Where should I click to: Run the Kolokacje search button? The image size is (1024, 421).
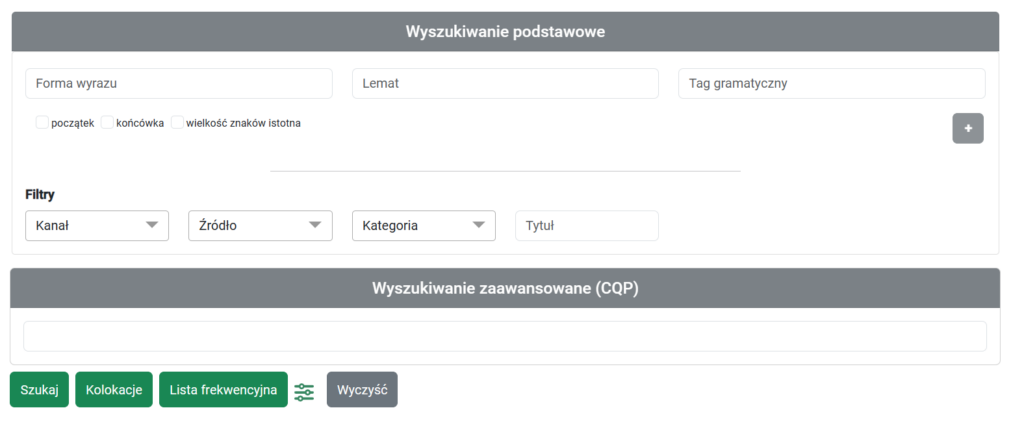(x=114, y=390)
